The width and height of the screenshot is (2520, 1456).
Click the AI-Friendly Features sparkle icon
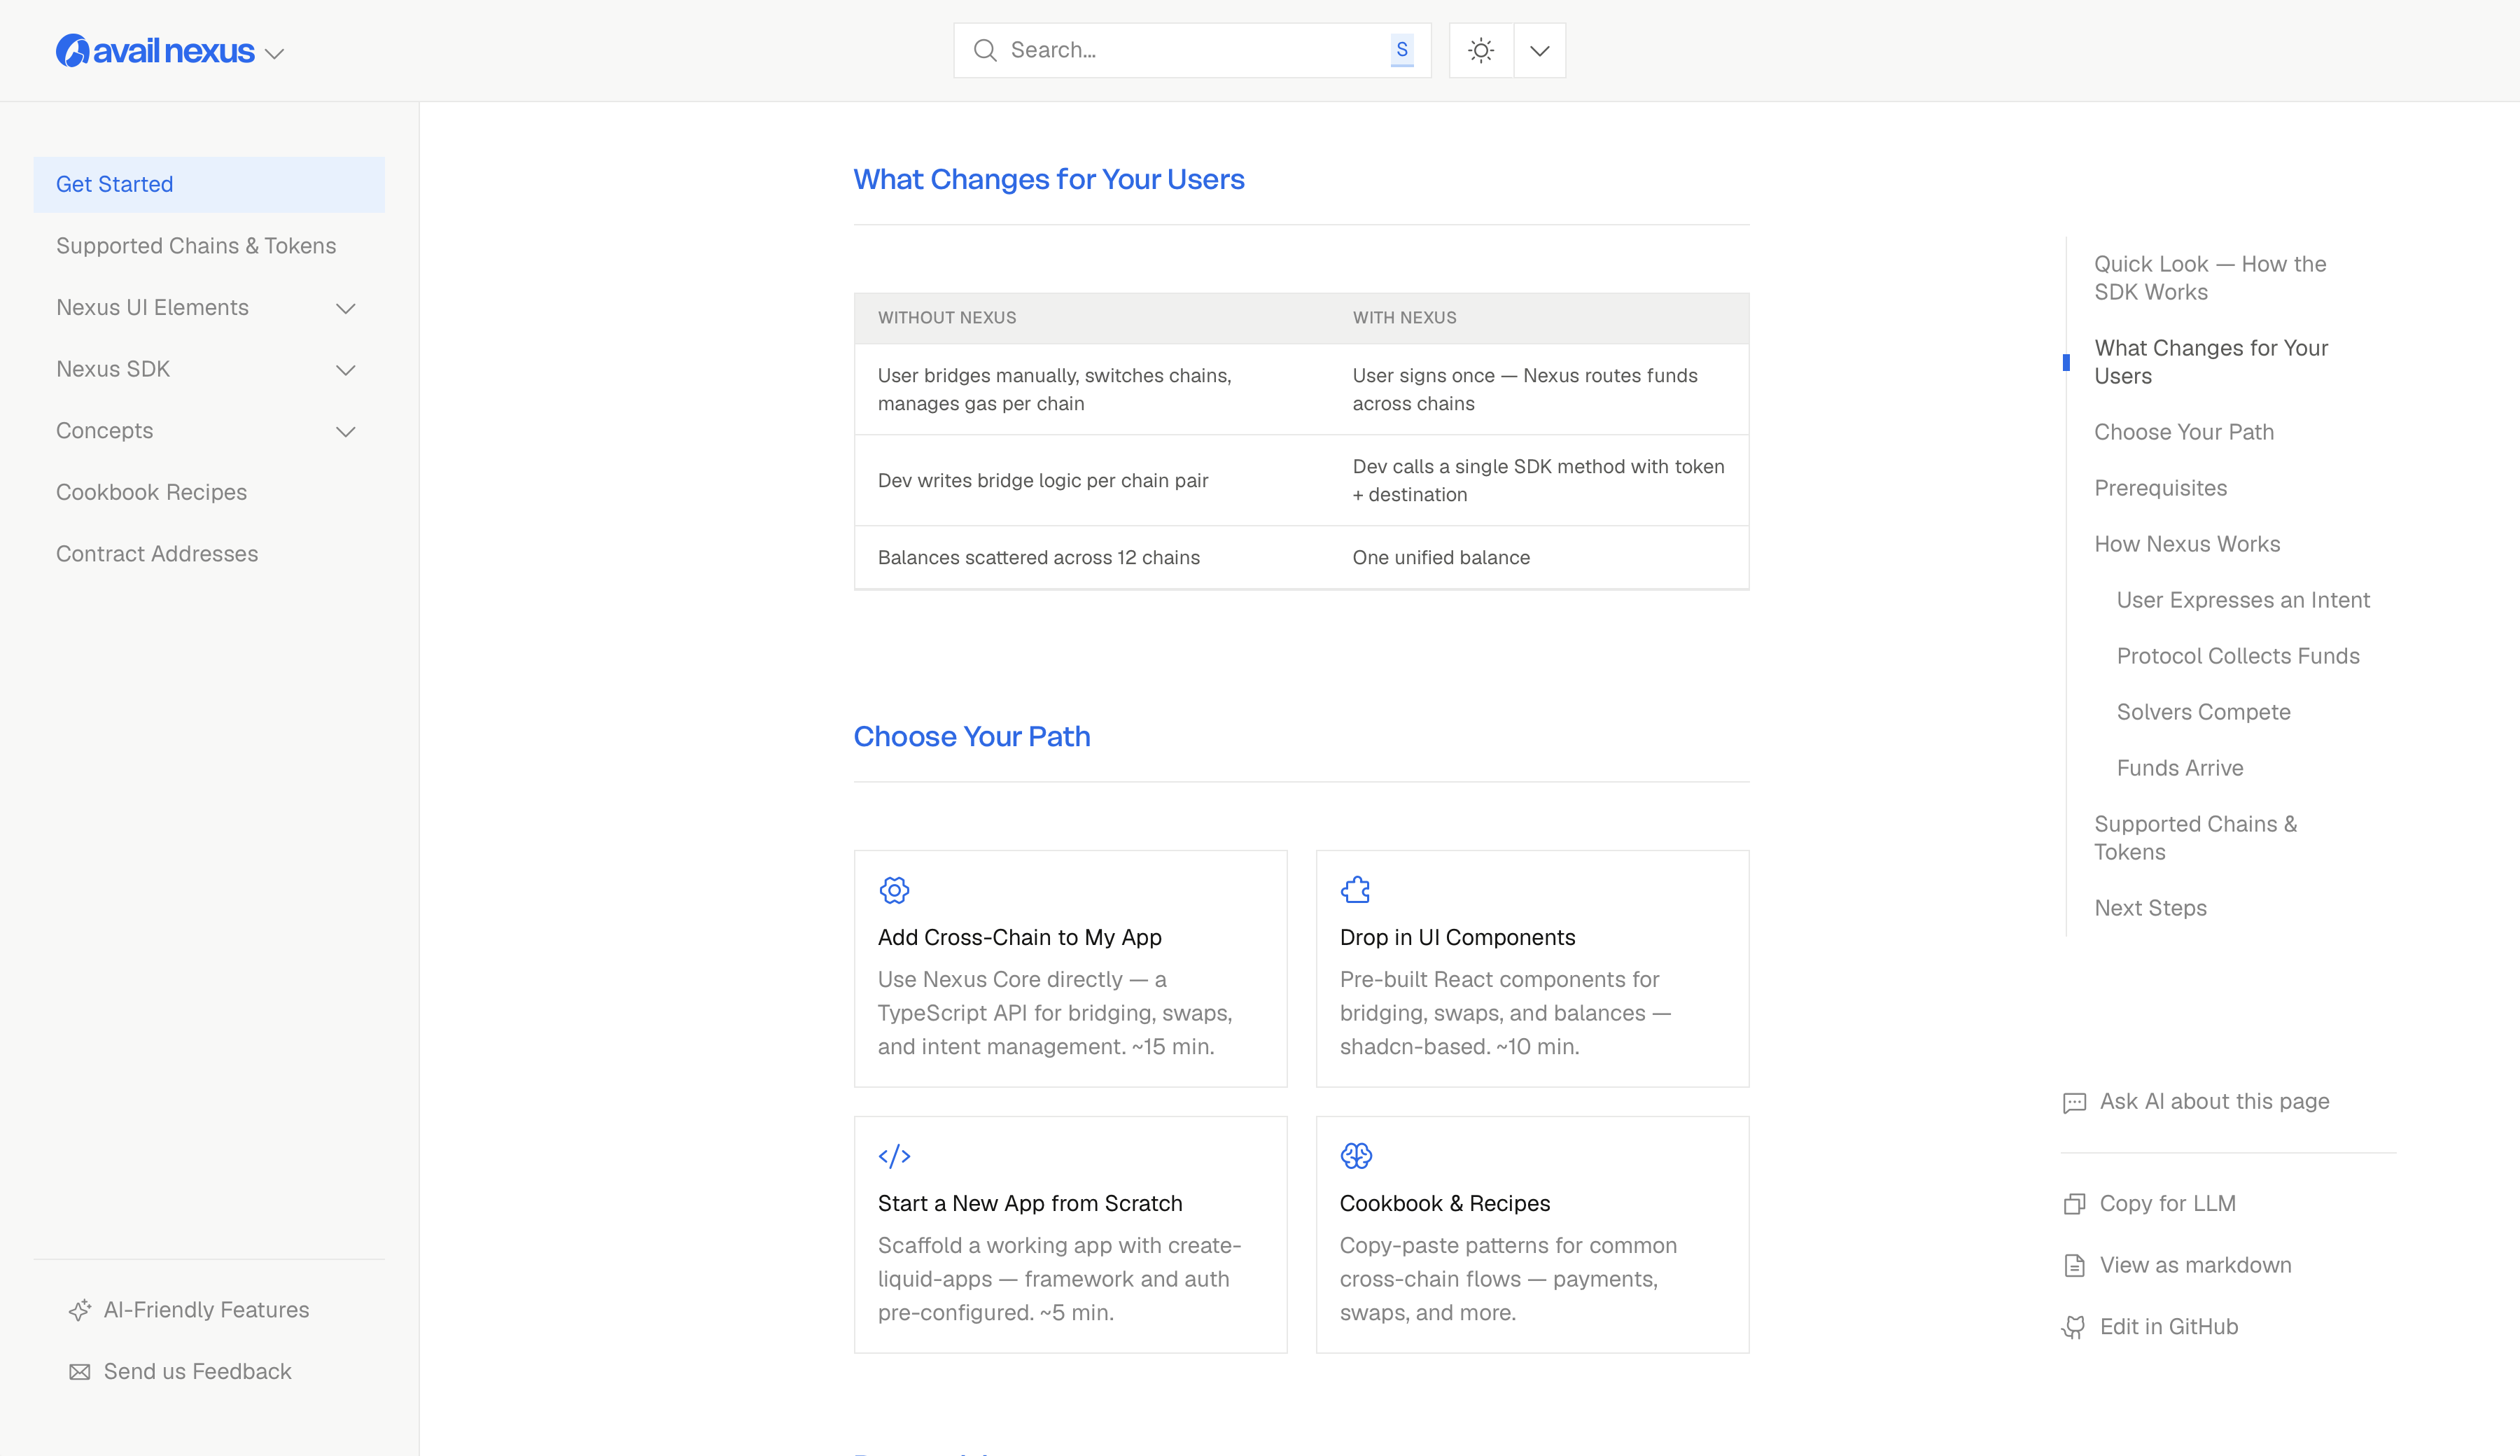(x=80, y=1310)
